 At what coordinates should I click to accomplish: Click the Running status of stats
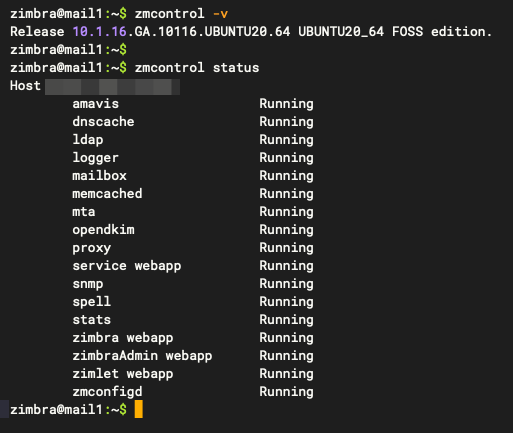click(286, 320)
